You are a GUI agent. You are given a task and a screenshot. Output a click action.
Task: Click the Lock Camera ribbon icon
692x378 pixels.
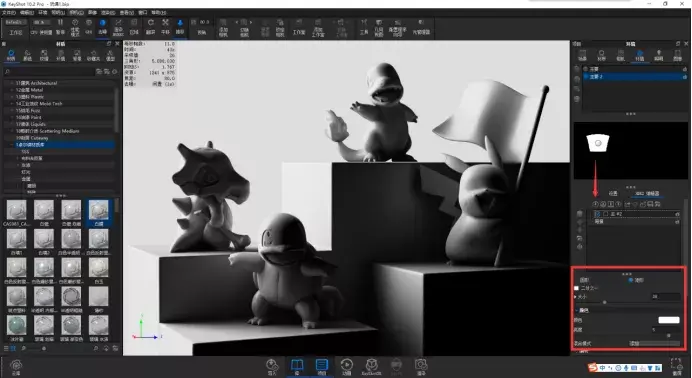280,27
